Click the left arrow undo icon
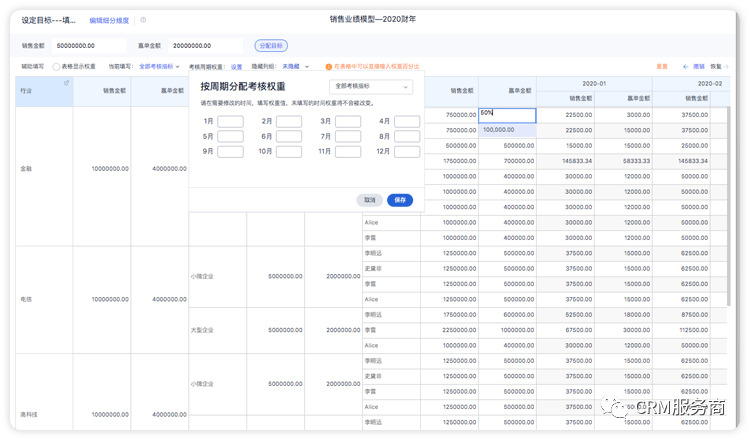 pyautogui.click(x=686, y=66)
